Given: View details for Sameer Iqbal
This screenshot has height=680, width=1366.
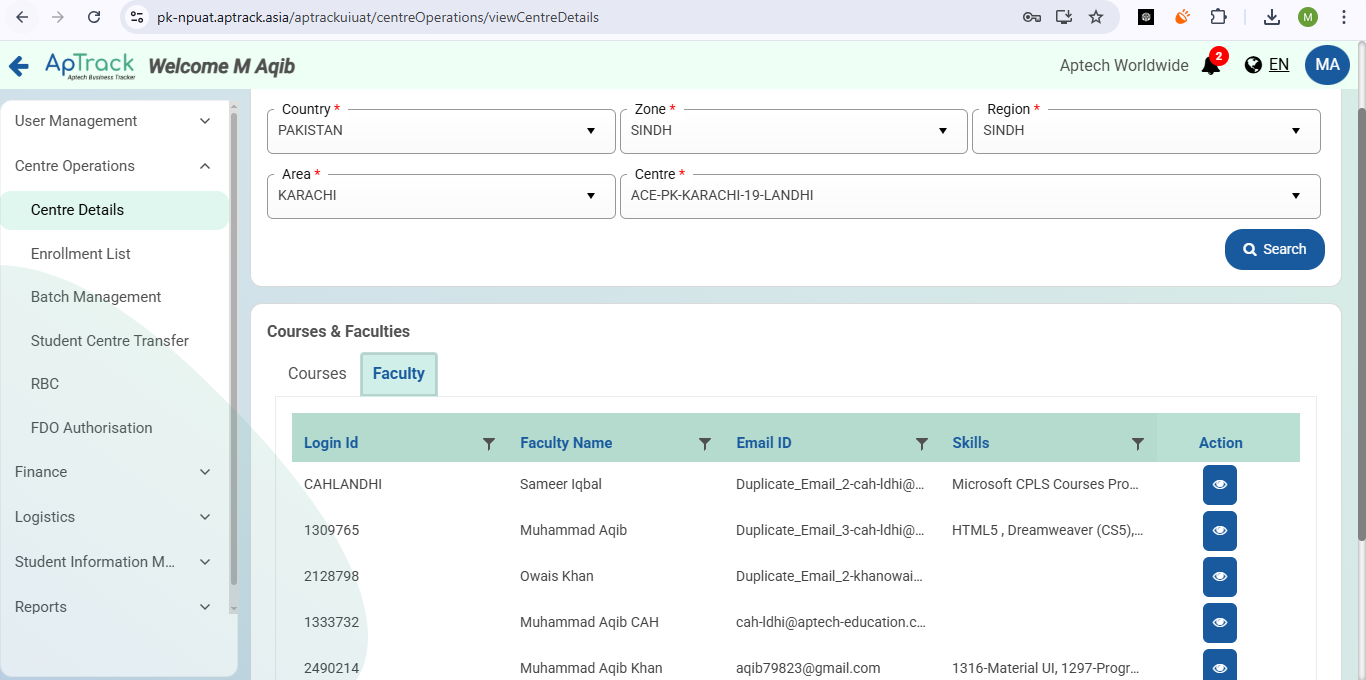Looking at the screenshot, I should pos(1219,485).
